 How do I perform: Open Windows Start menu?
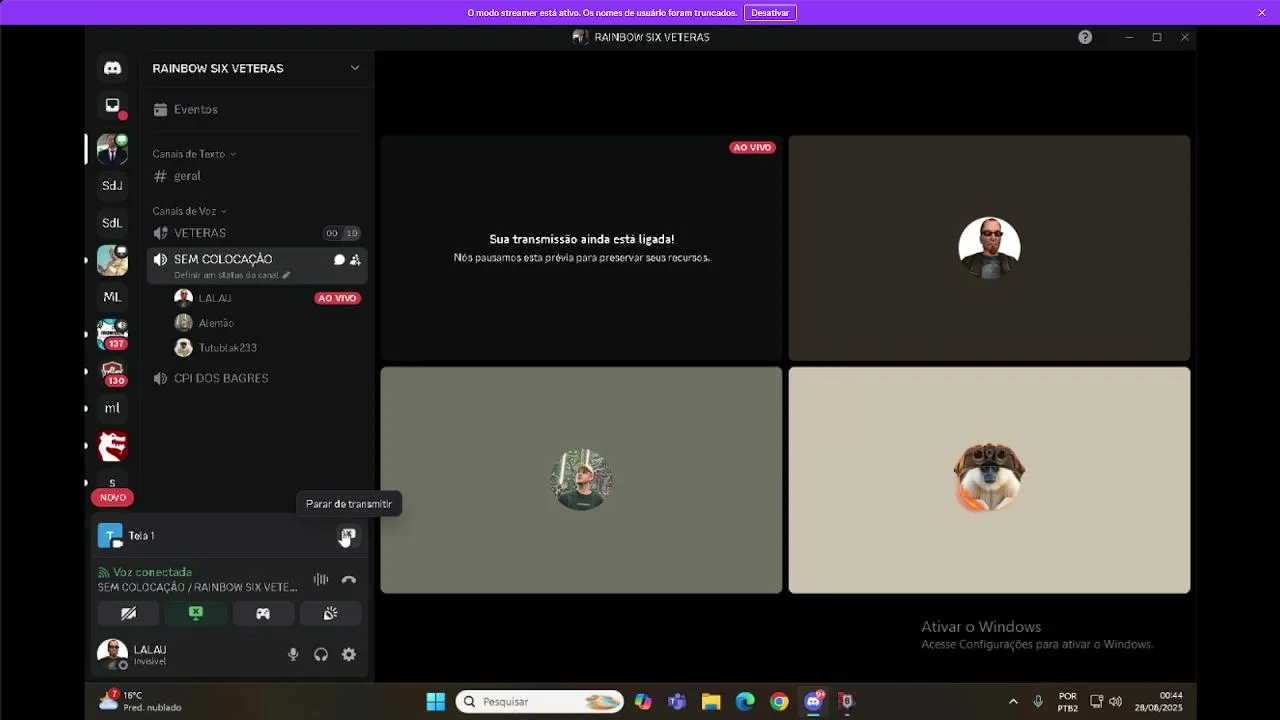coord(436,702)
